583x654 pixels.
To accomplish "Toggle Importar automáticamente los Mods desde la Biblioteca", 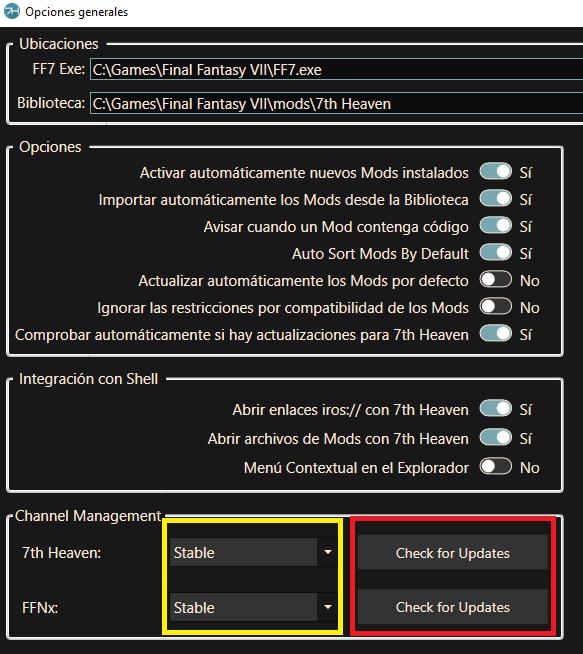I will click(495, 199).
